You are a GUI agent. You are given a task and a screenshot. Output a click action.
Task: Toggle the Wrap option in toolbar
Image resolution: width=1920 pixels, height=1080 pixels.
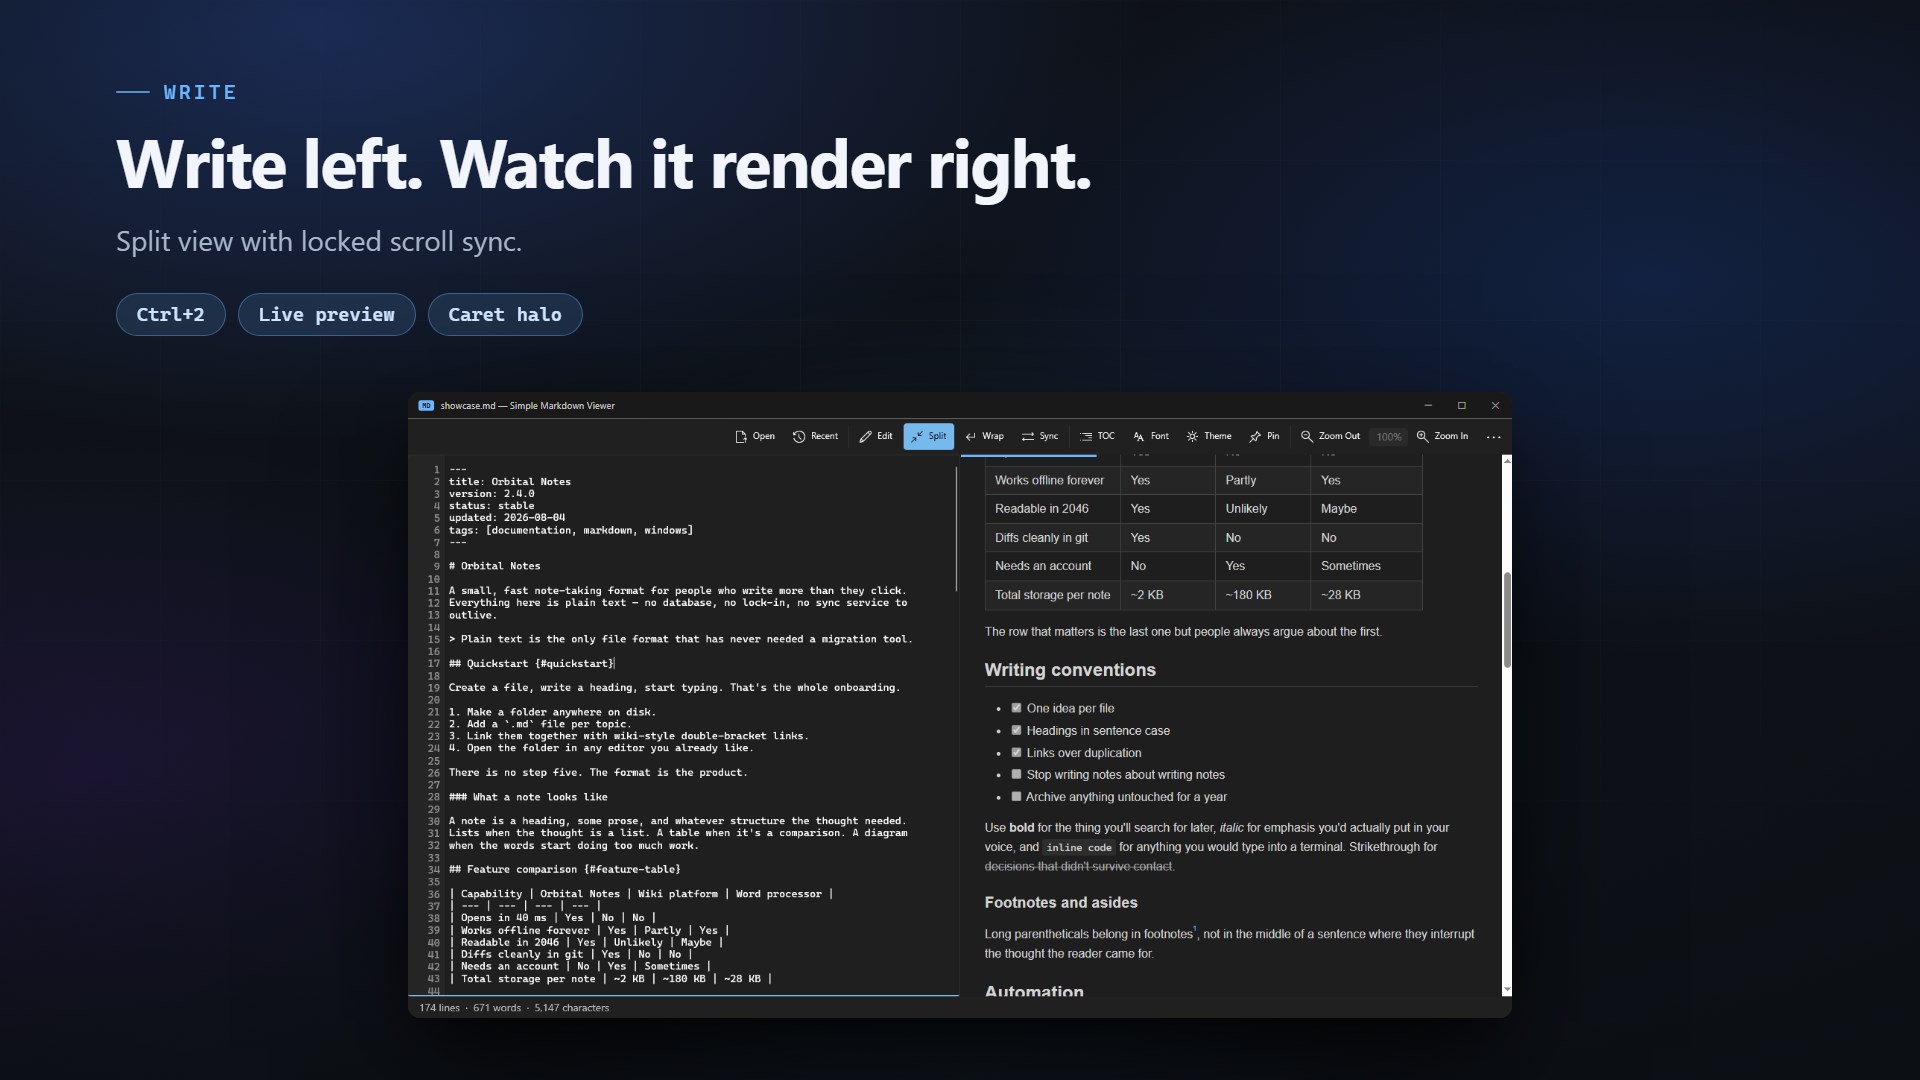(x=984, y=436)
